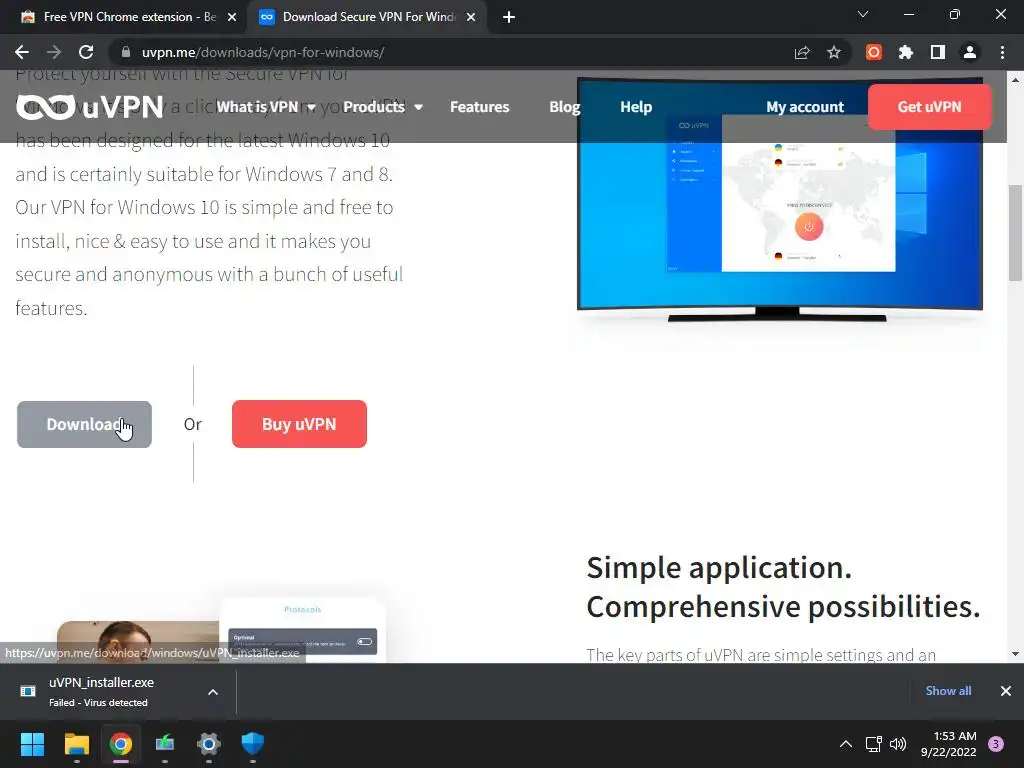Click the padlock site info icon

126,52
